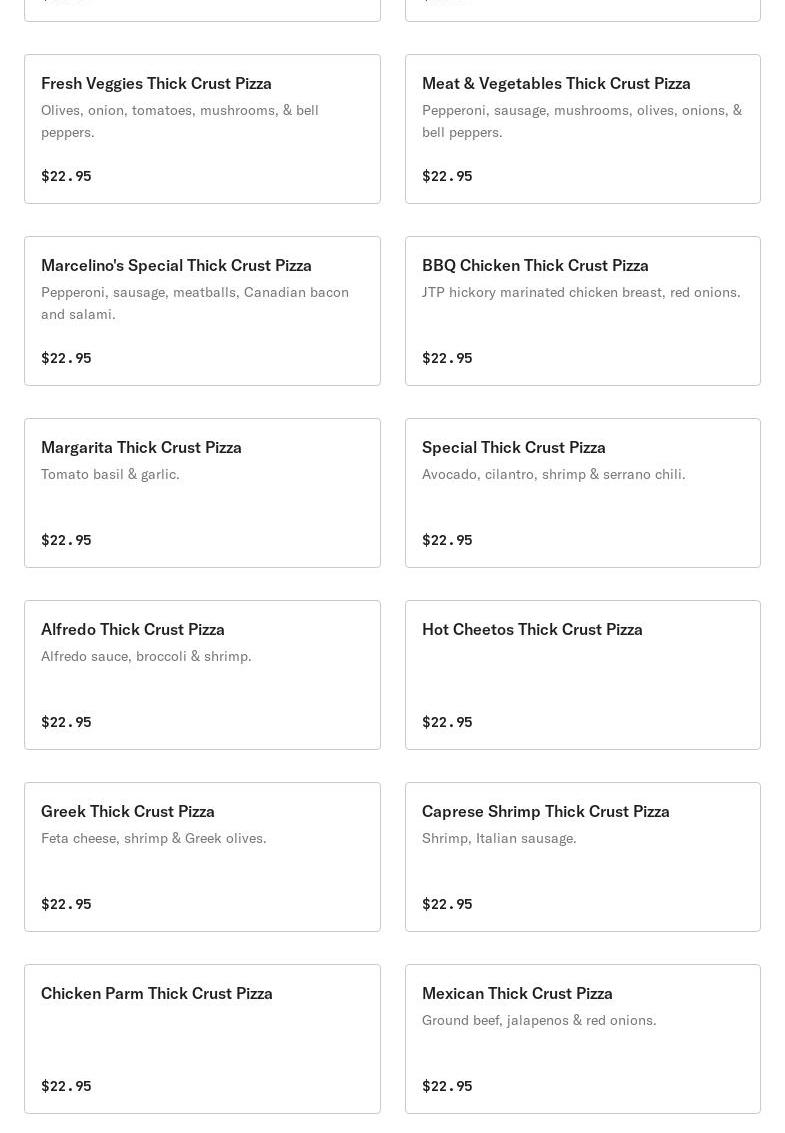The image size is (785, 1133).
Task: Click the "Ground beef, jalapenos & red onions" text
Action: [539, 1020]
